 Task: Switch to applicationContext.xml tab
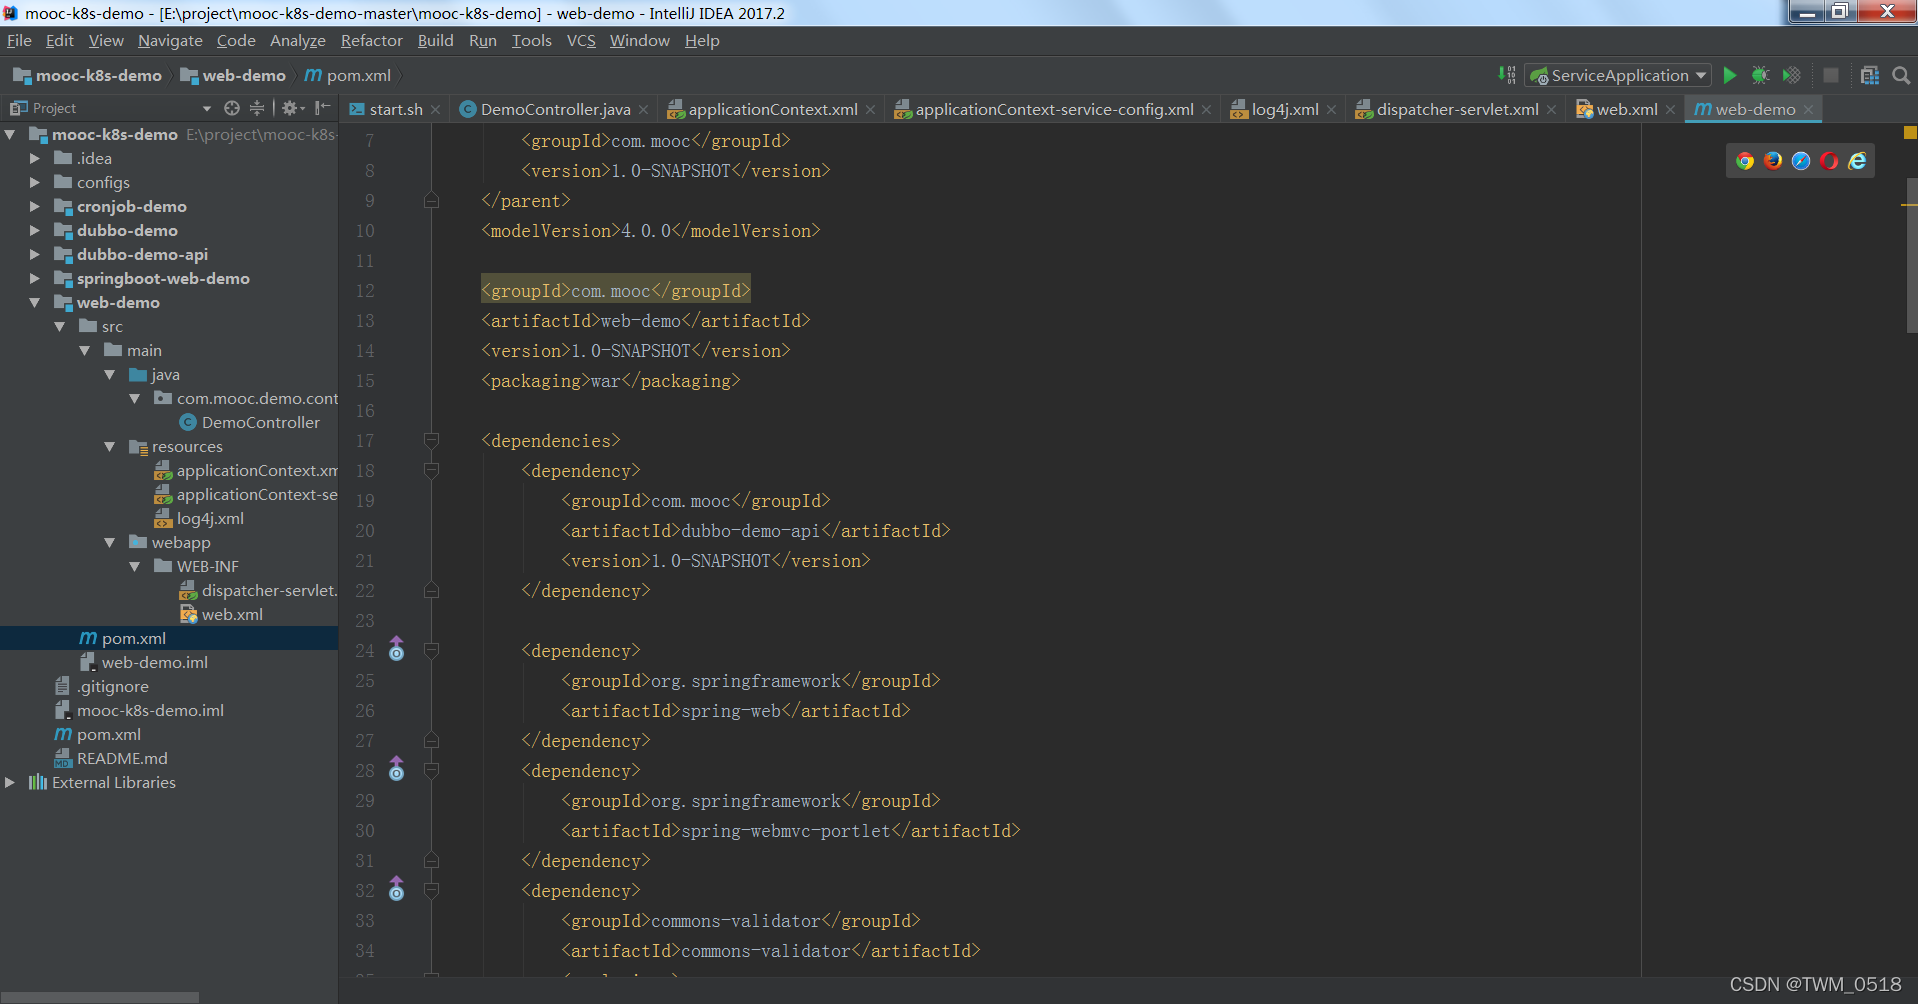[772, 109]
